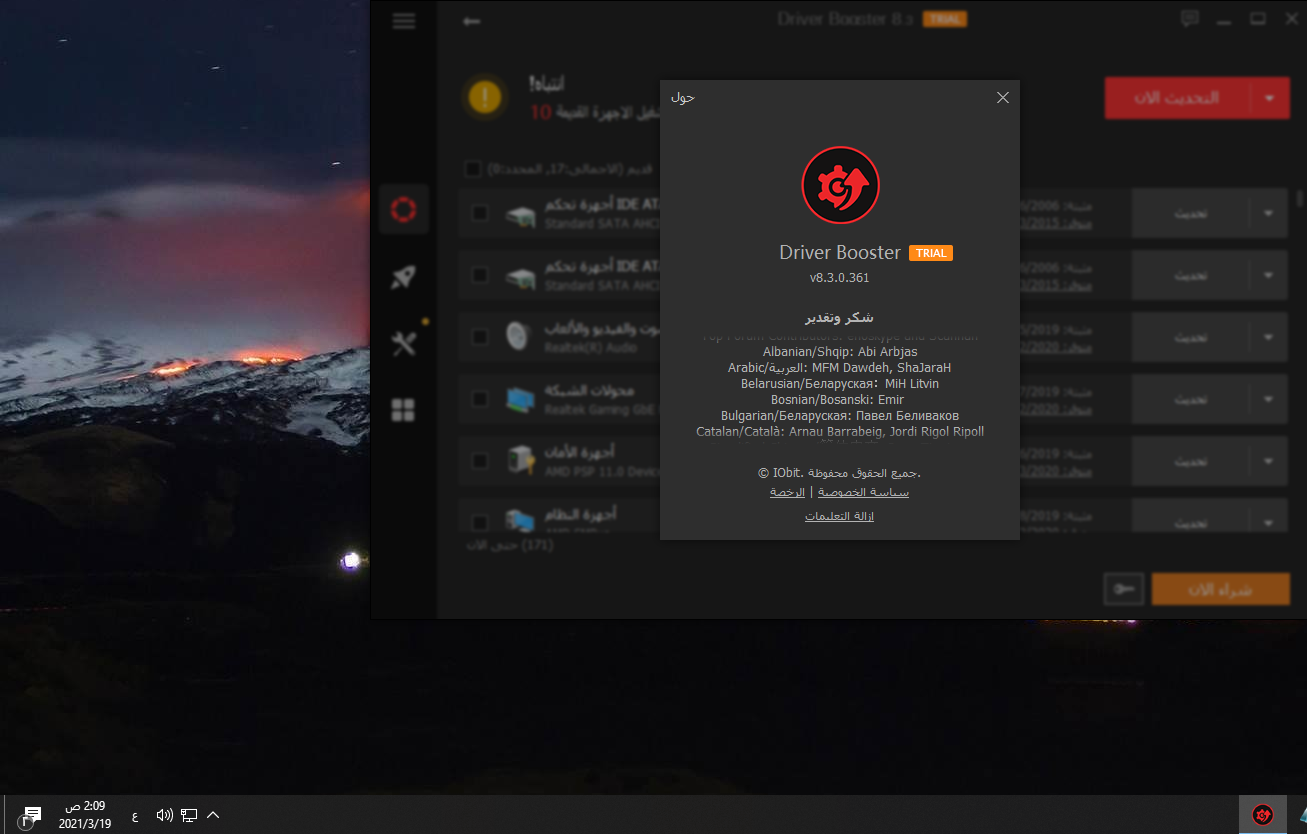1307x834 pixels.
Task: Close the About dialog with the X
Action: (1003, 97)
